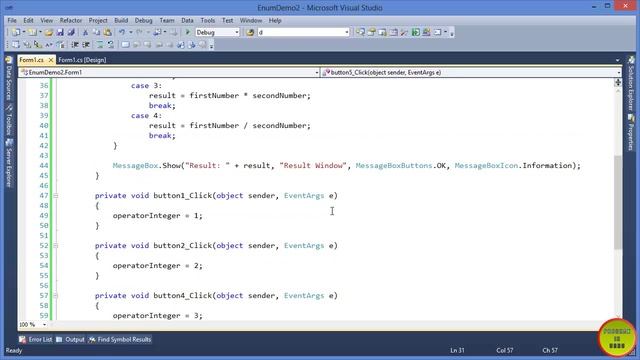Open the Find Symbol Results tab

(120, 340)
